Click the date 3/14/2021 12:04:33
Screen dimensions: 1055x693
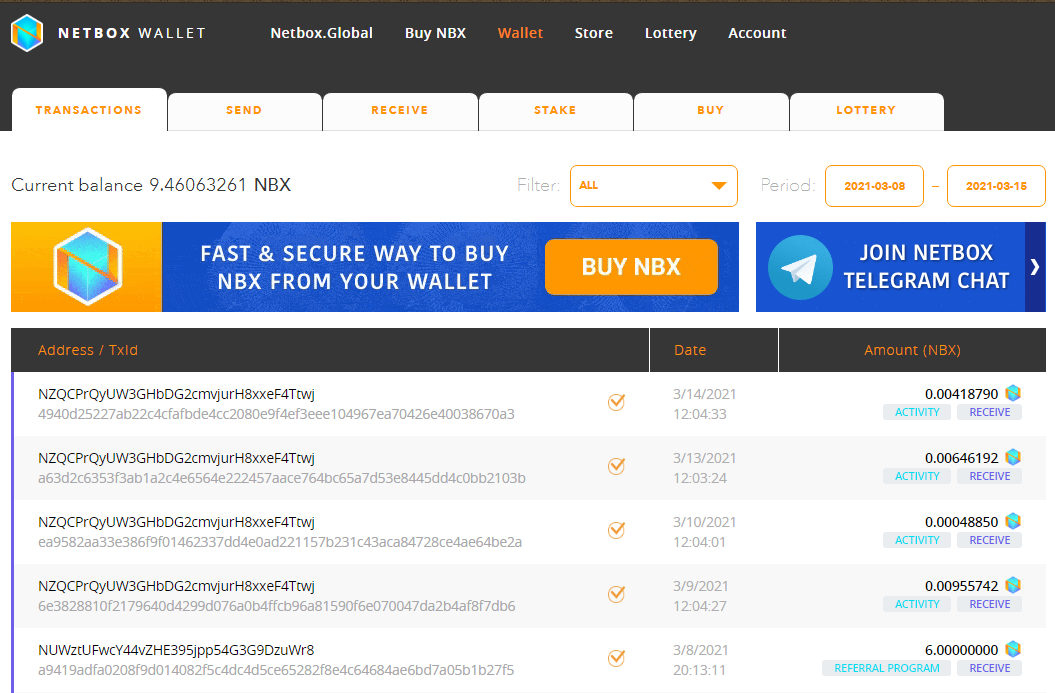pyautogui.click(x=704, y=404)
